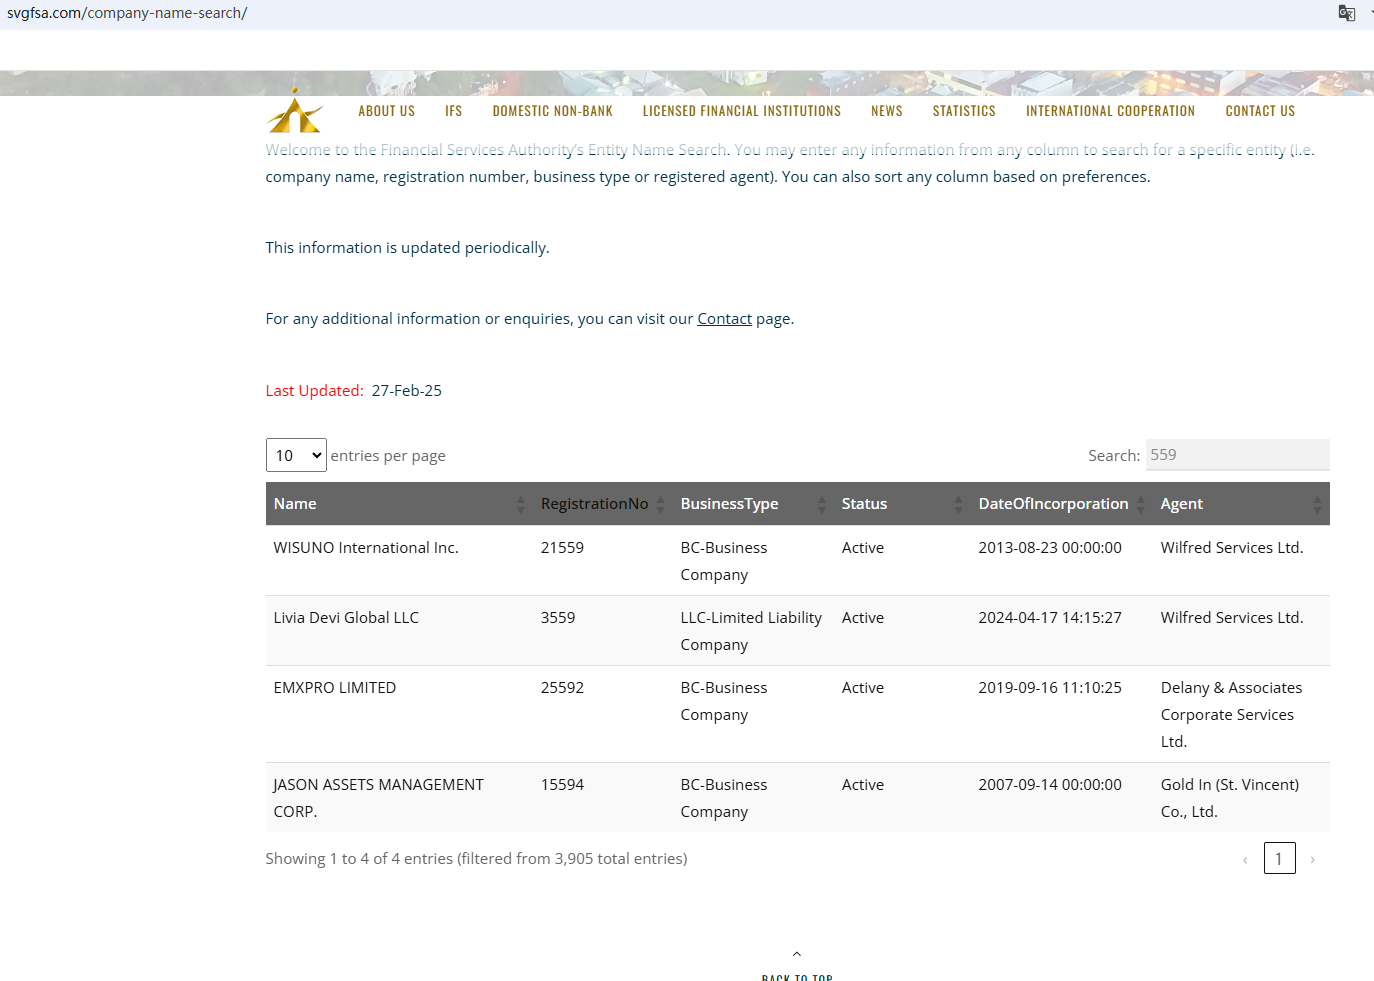
Task: Click LLC-Limited Liability Company cell
Action: (751, 631)
